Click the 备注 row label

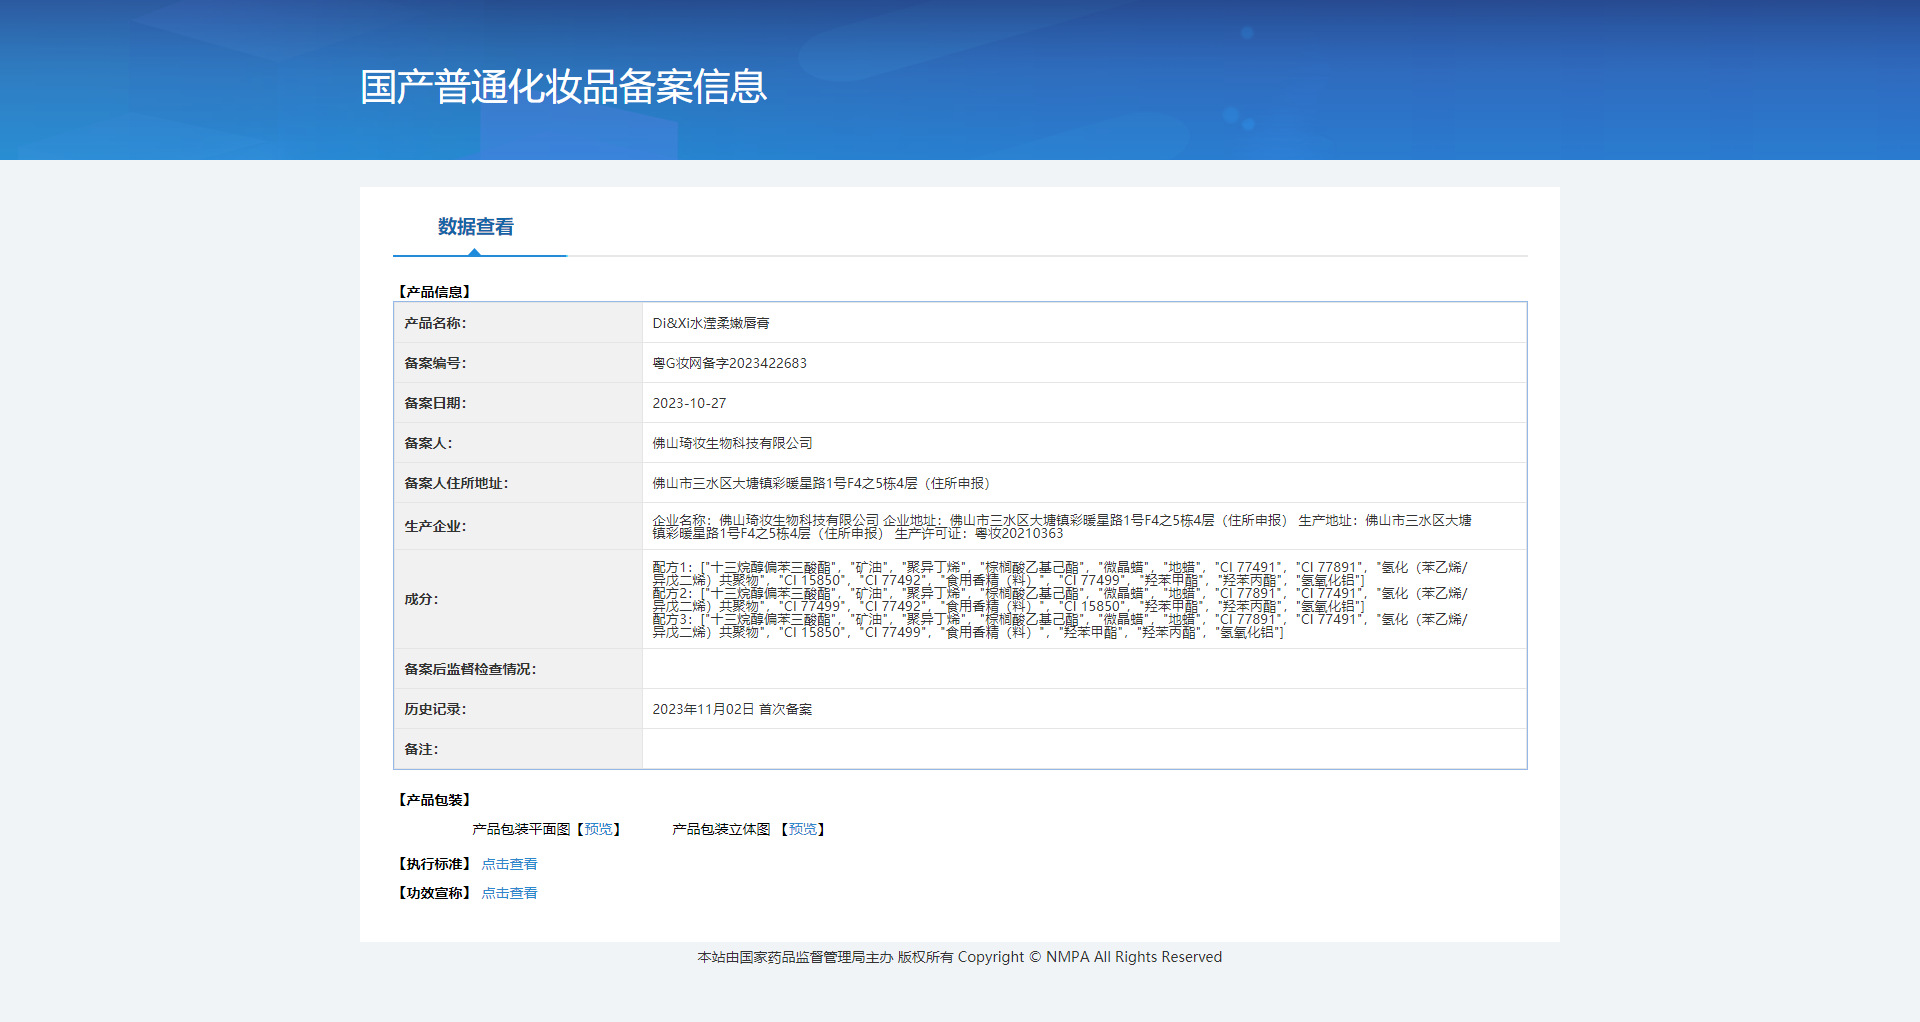(421, 749)
